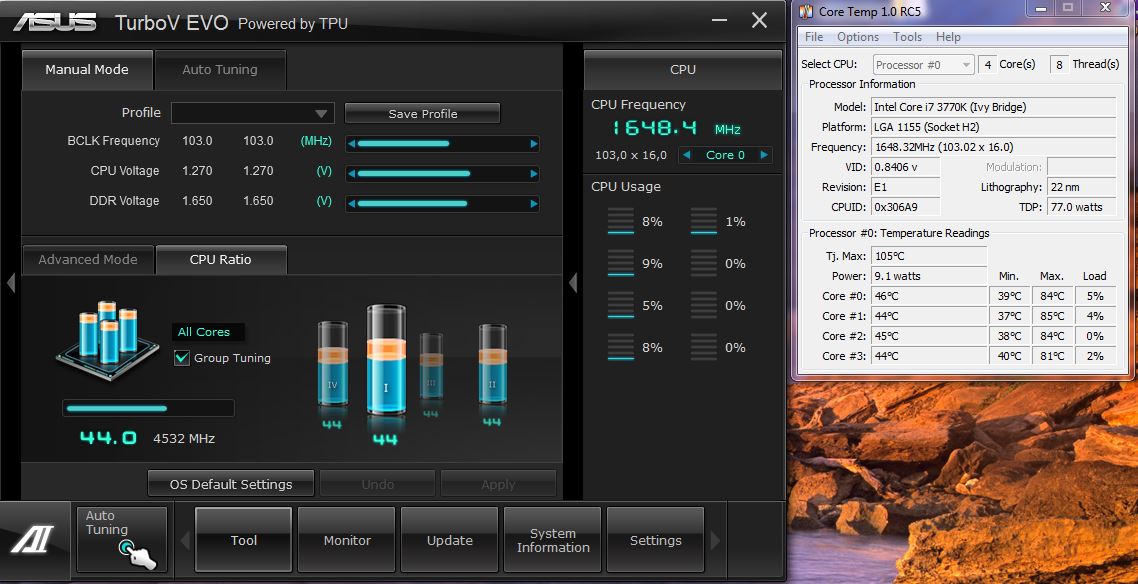The height and width of the screenshot is (584, 1138).
Task: Open System Information button
Action: click(553, 540)
